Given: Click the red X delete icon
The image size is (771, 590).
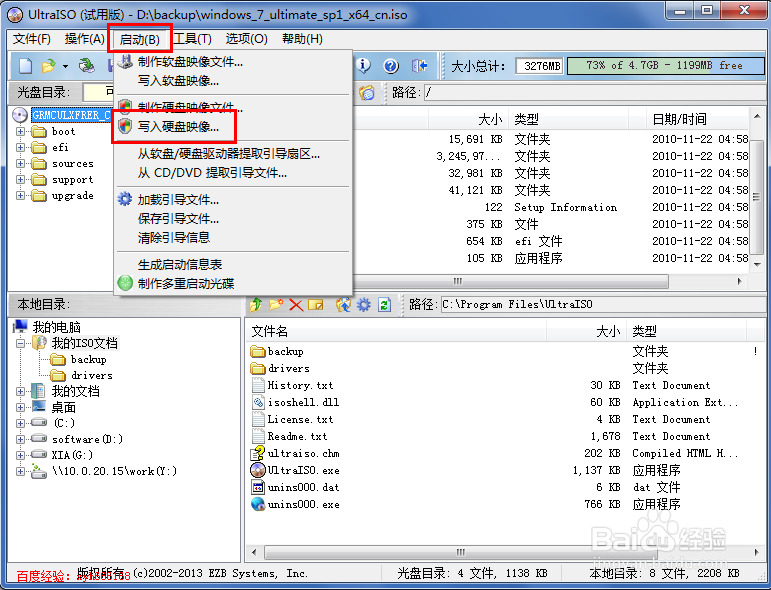Looking at the screenshot, I should coord(296,305).
